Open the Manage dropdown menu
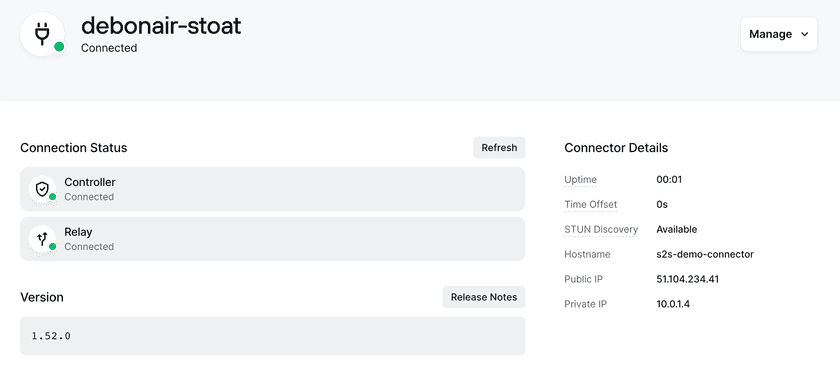 coord(779,34)
